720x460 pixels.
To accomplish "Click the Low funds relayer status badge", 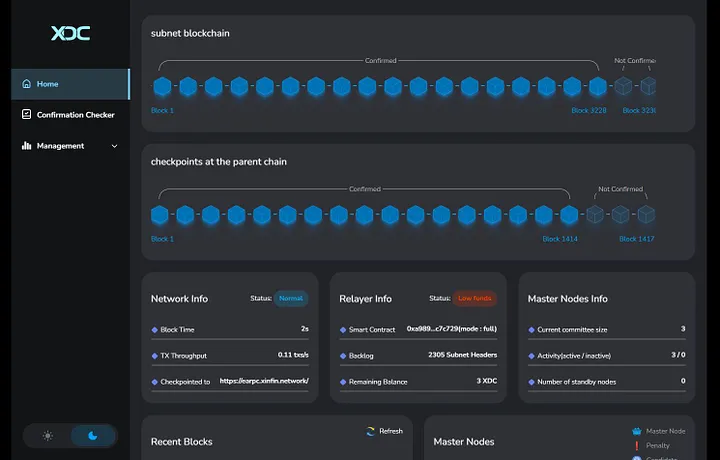I will (476, 298).
